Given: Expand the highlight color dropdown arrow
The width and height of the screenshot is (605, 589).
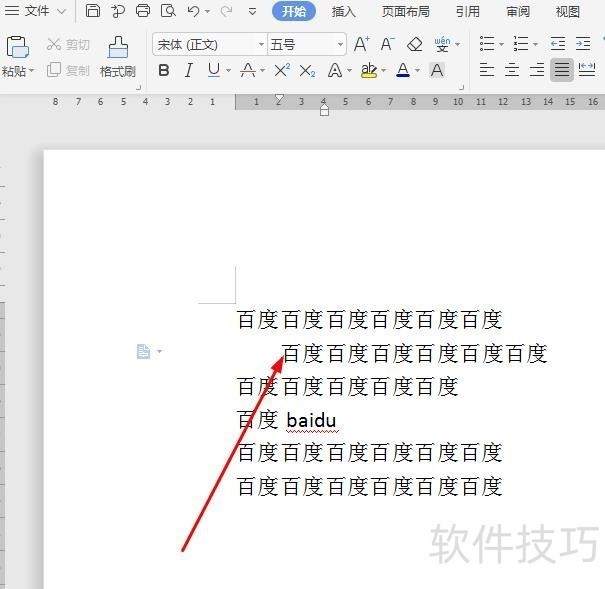Looking at the screenshot, I should (x=384, y=71).
